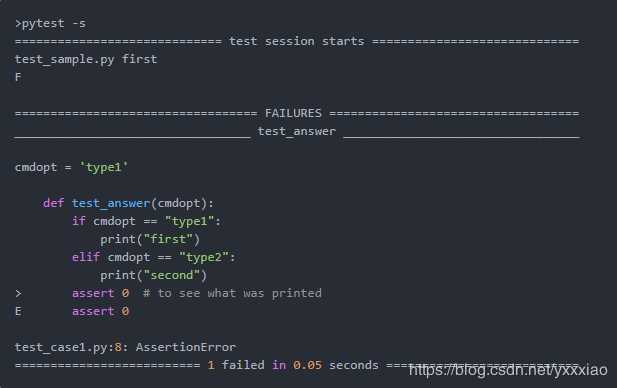
Task: Click the 'E' error line marker
Action: tap(18, 311)
